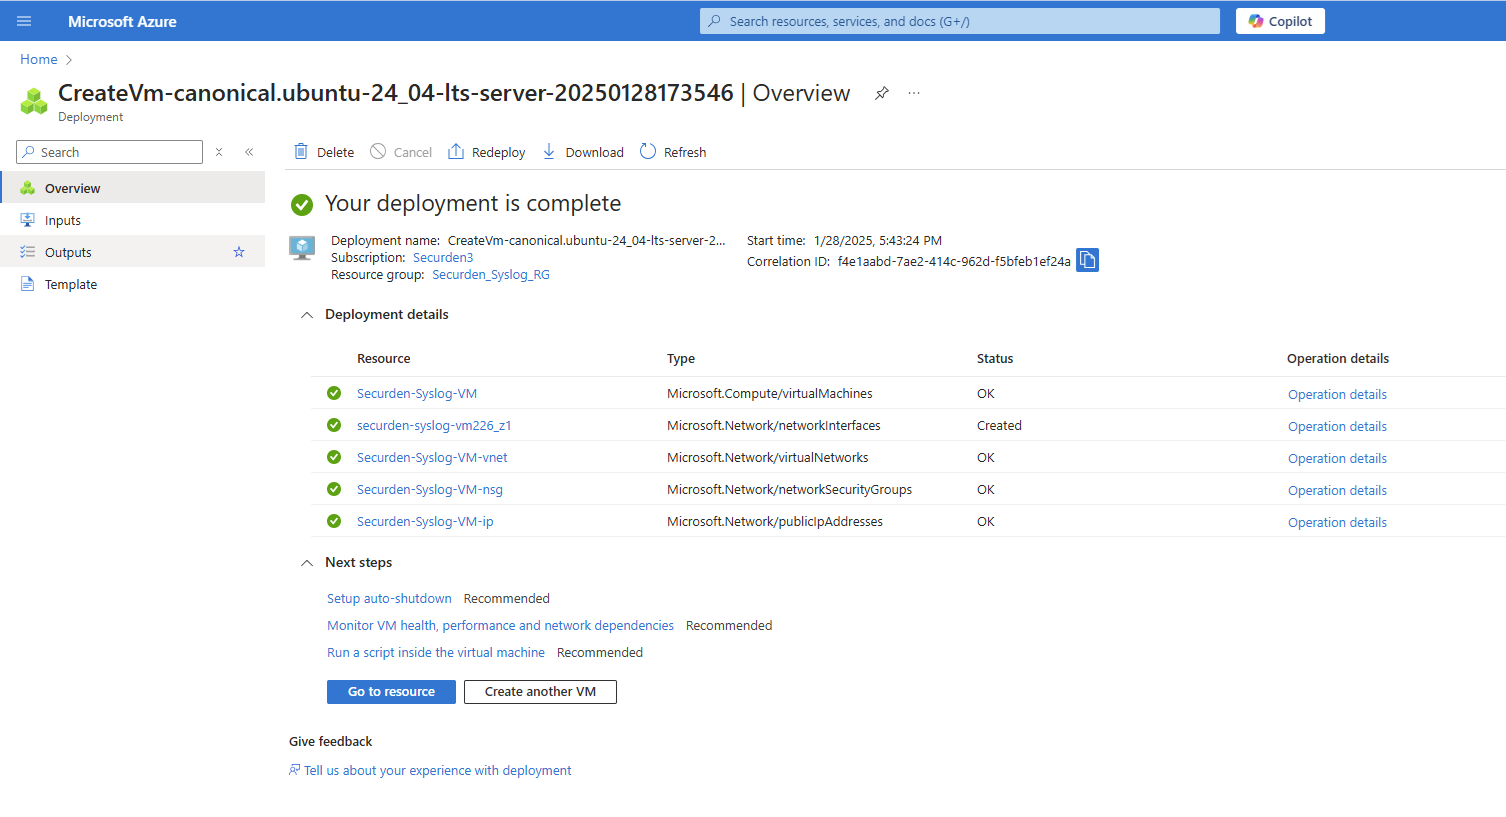The height and width of the screenshot is (817, 1506).
Task: Open the Securden_Syslog_RG resource group link
Action: [491, 275]
